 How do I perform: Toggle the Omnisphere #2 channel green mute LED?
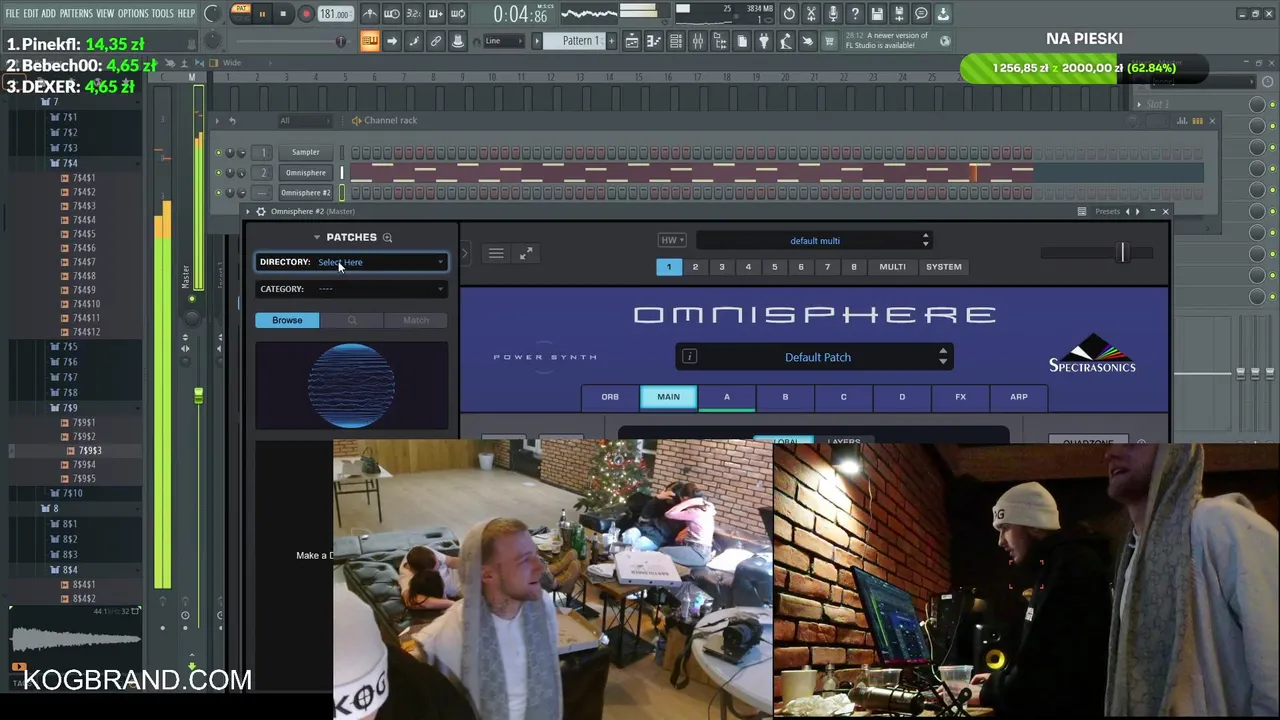tap(219, 193)
